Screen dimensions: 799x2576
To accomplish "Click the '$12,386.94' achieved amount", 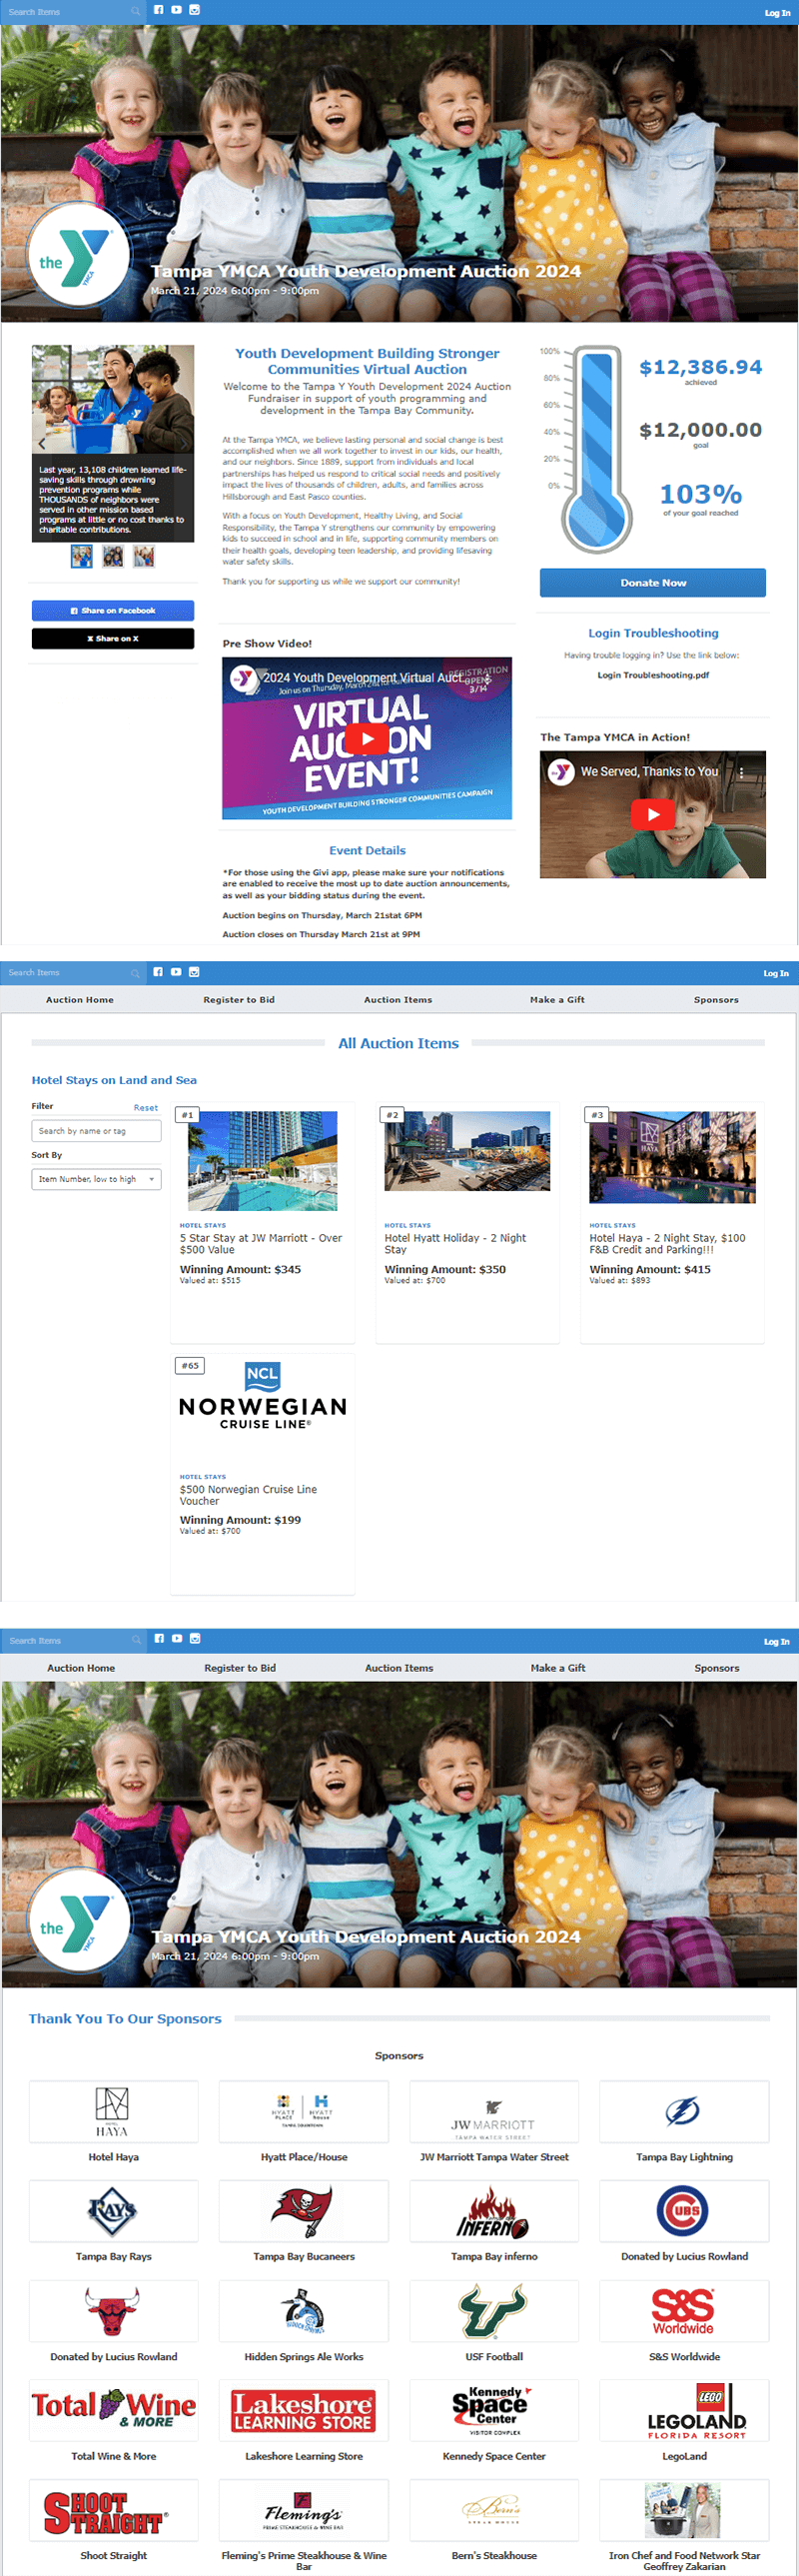I will [x=700, y=367].
